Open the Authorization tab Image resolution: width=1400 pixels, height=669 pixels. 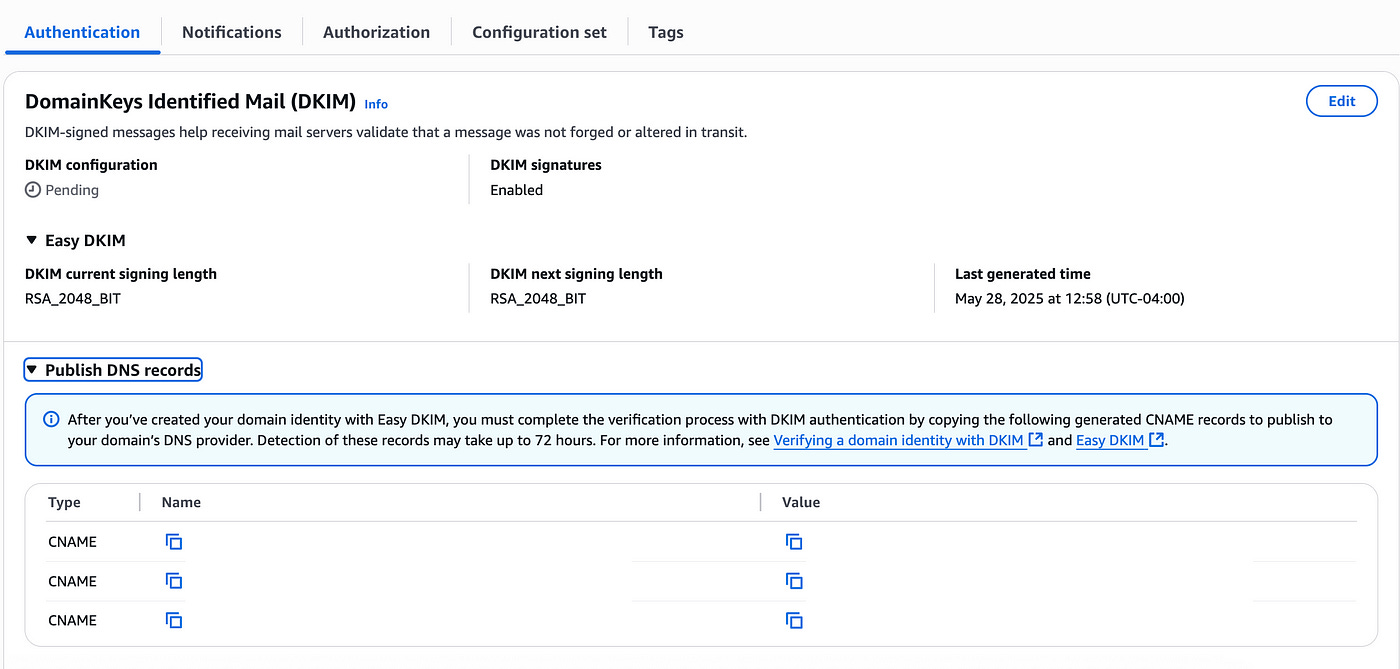coord(376,32)
